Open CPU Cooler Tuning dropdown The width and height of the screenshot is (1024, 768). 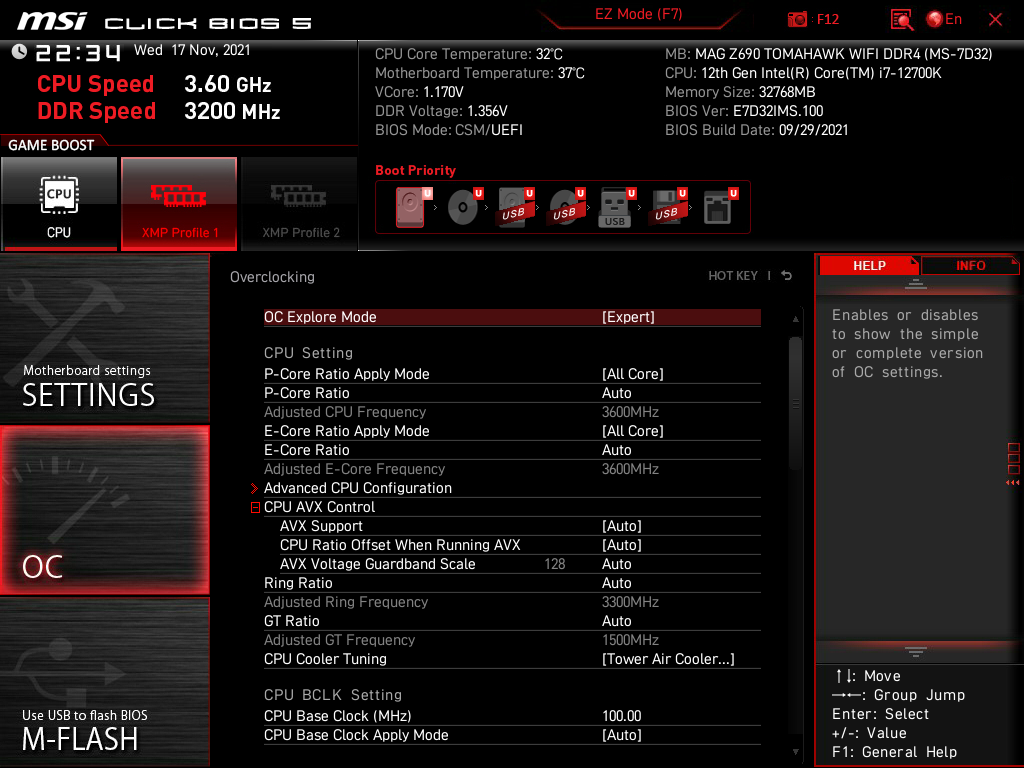(668, 659)
